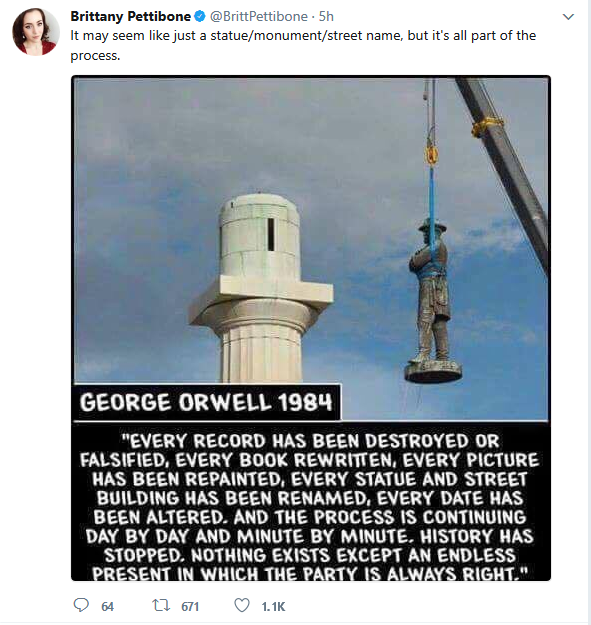
Task: Click the Brittany Pettibone display name
Action: 131,16
